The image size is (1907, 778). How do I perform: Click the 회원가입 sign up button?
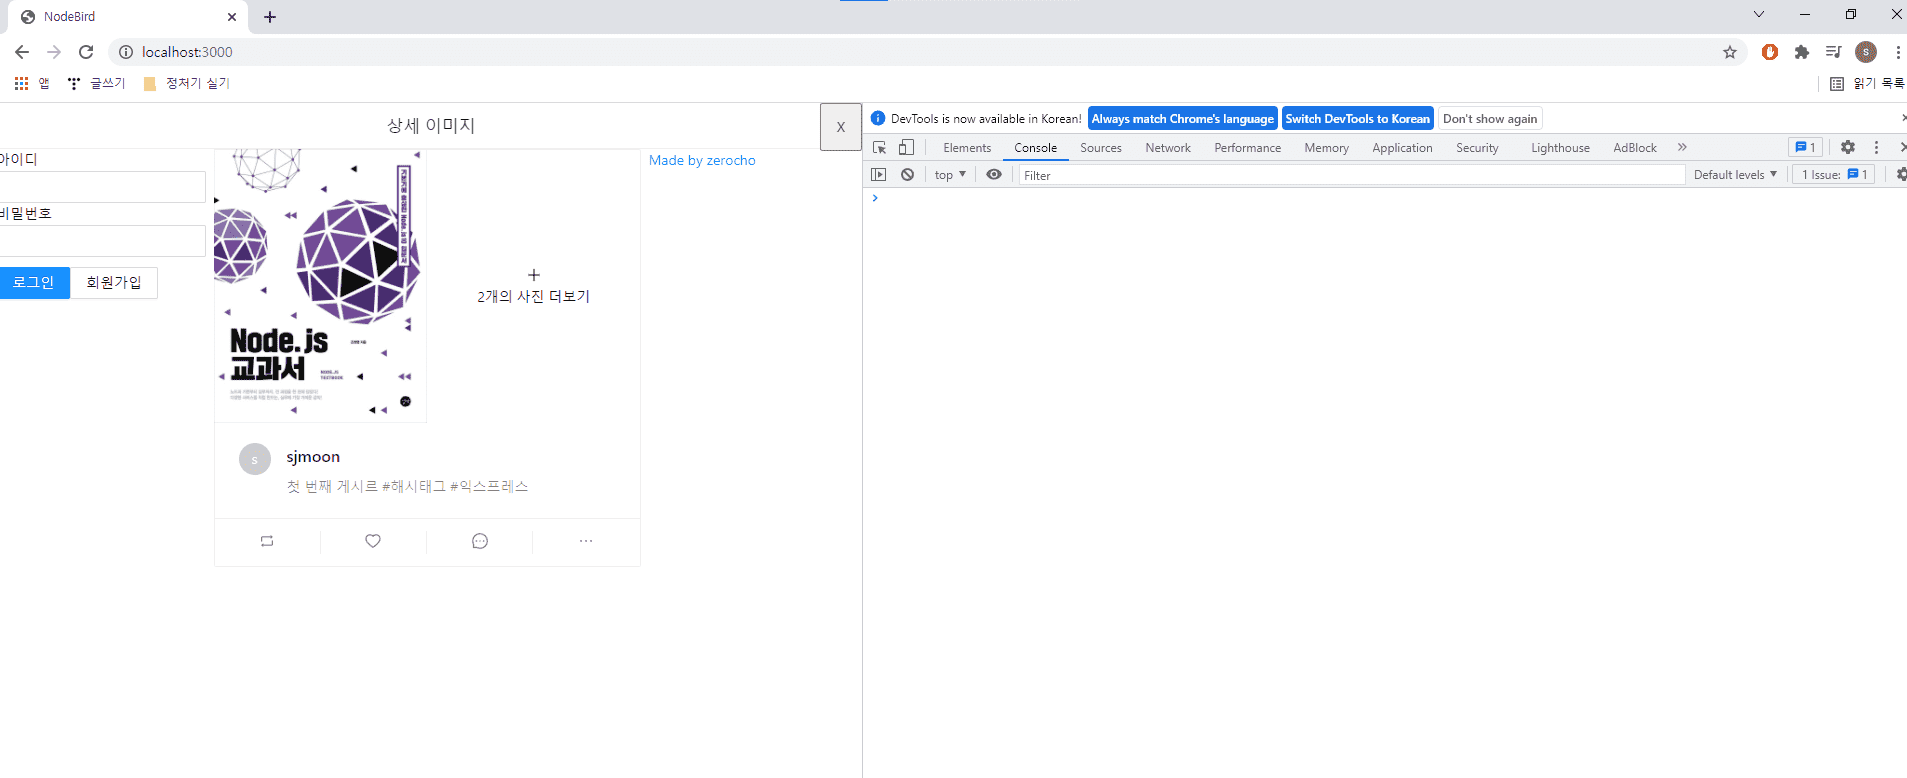coord(114,283)
